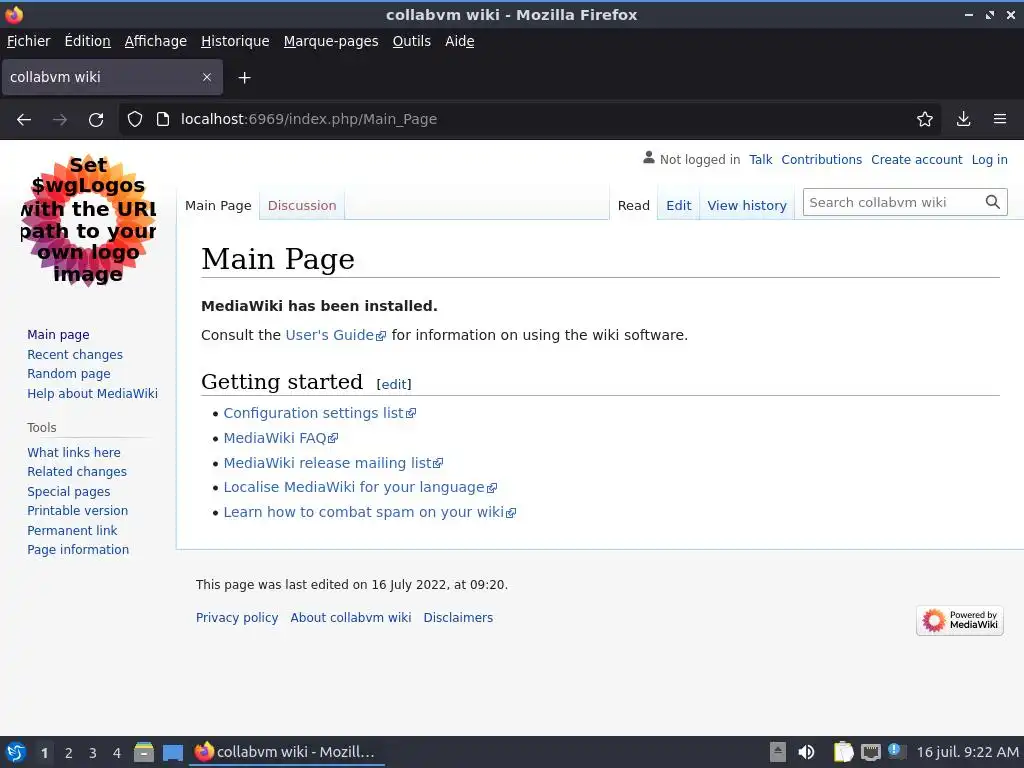
Task: Open the Talk link
Action: tap(761, 159)
